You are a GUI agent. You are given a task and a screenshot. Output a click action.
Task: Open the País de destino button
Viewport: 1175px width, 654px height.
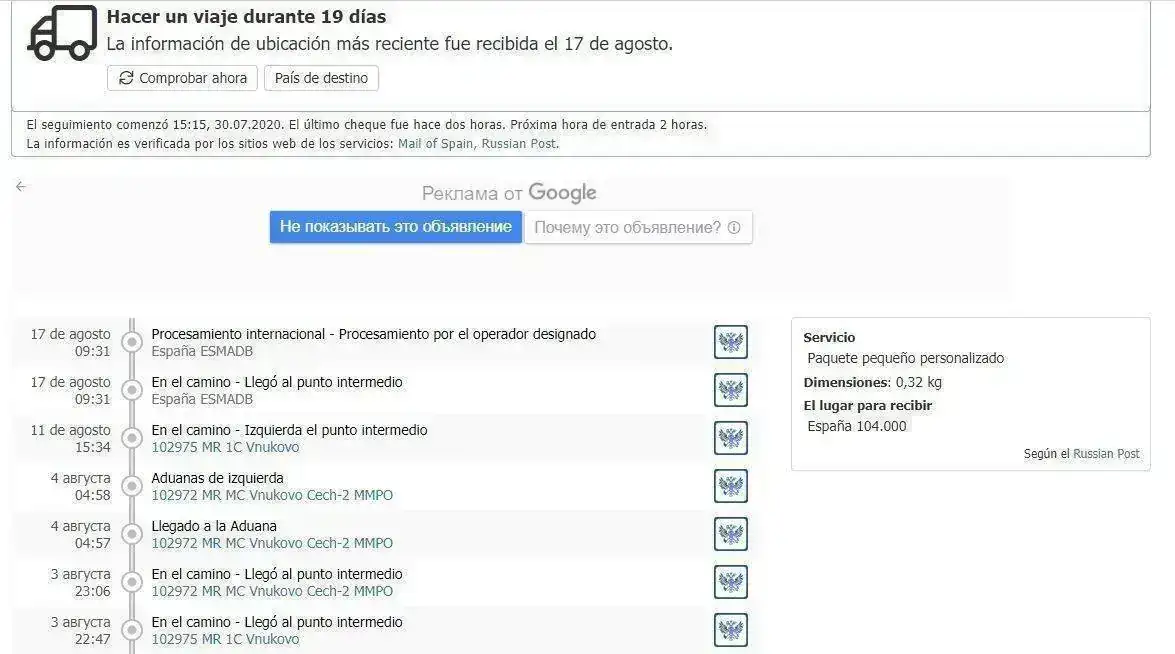321,78
